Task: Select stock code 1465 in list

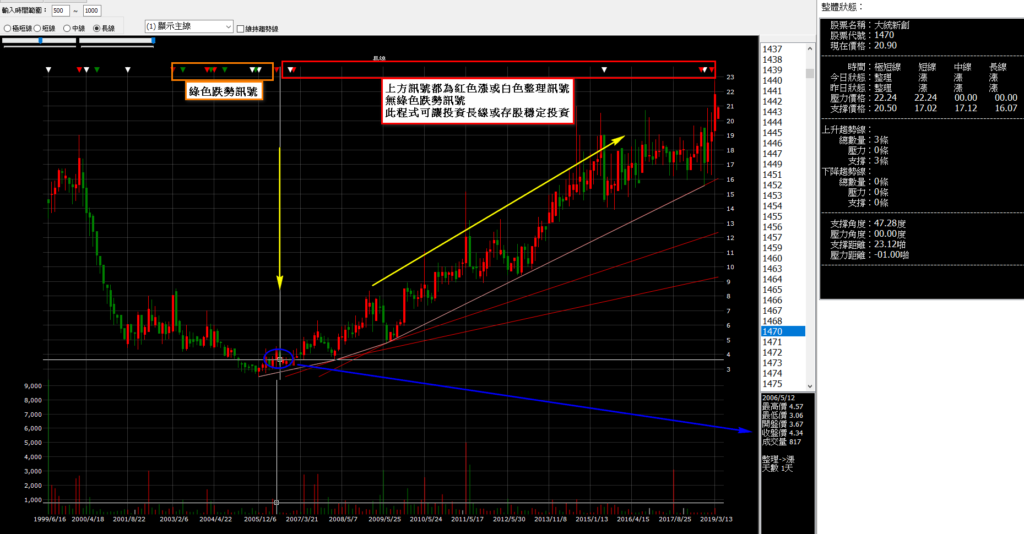Action: pos(782,289)
